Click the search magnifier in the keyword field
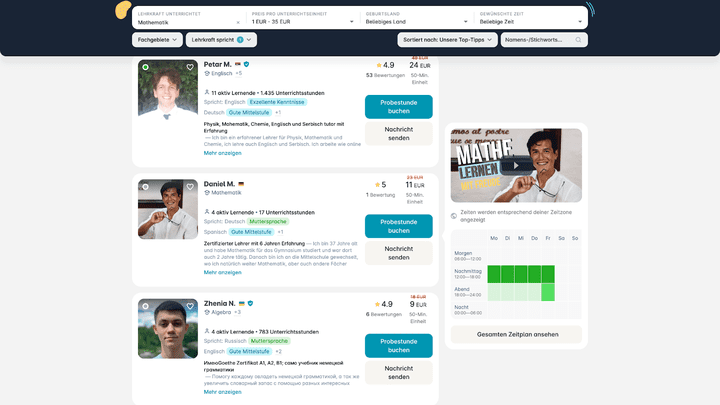This screenshot has width=720, height=405. [x=577, y=40]
